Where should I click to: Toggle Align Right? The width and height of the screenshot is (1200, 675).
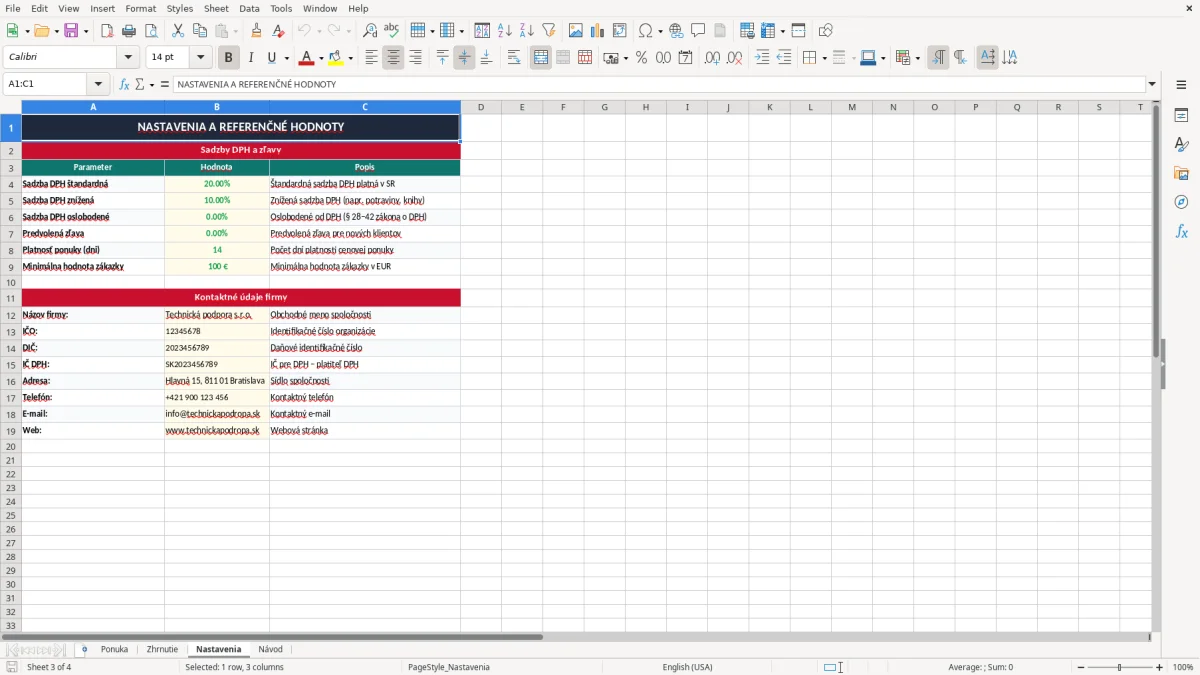(x=415, y=58)
